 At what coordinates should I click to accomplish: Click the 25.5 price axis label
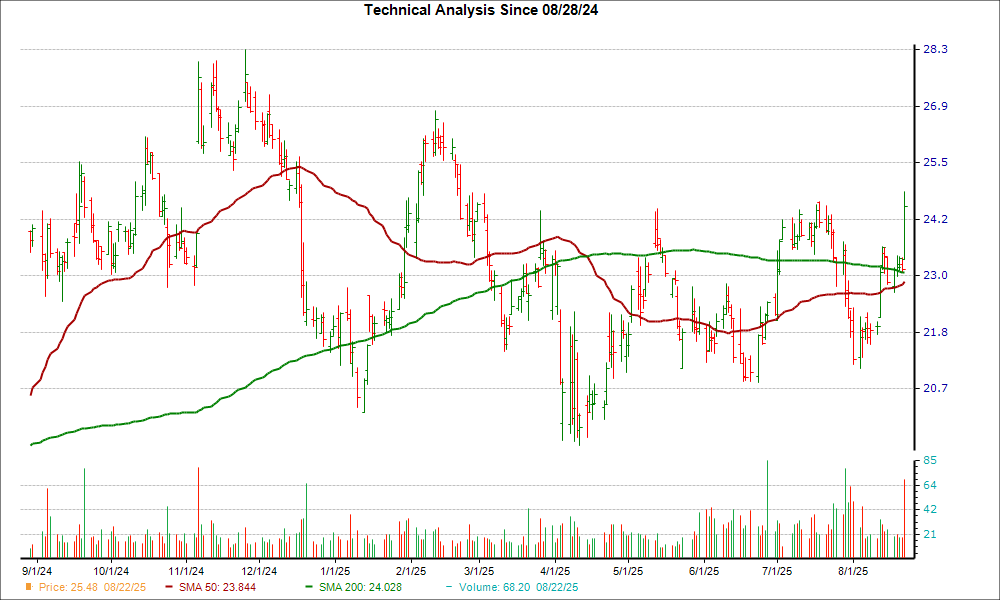[x=936, y=163]
